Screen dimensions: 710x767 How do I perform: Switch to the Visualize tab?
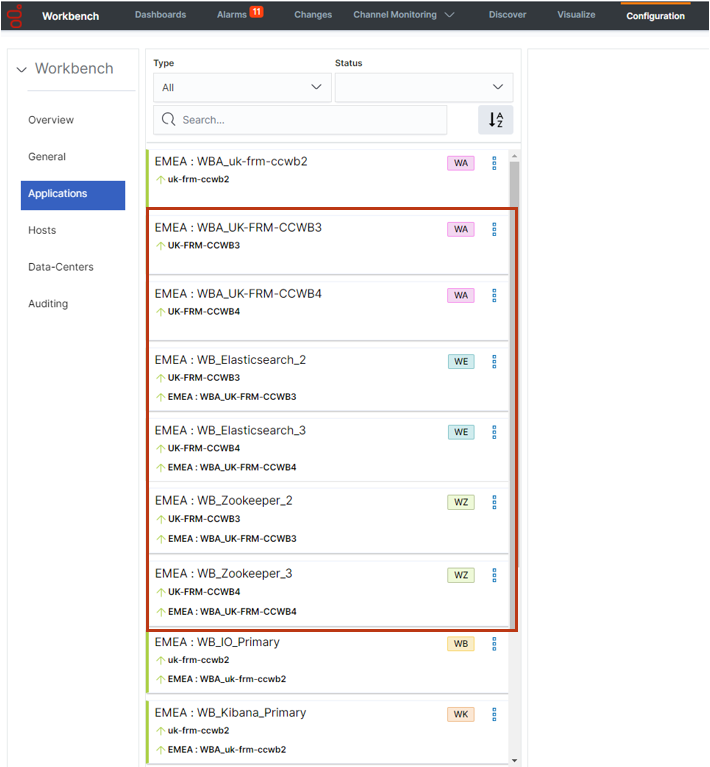(x=576, y=15)
